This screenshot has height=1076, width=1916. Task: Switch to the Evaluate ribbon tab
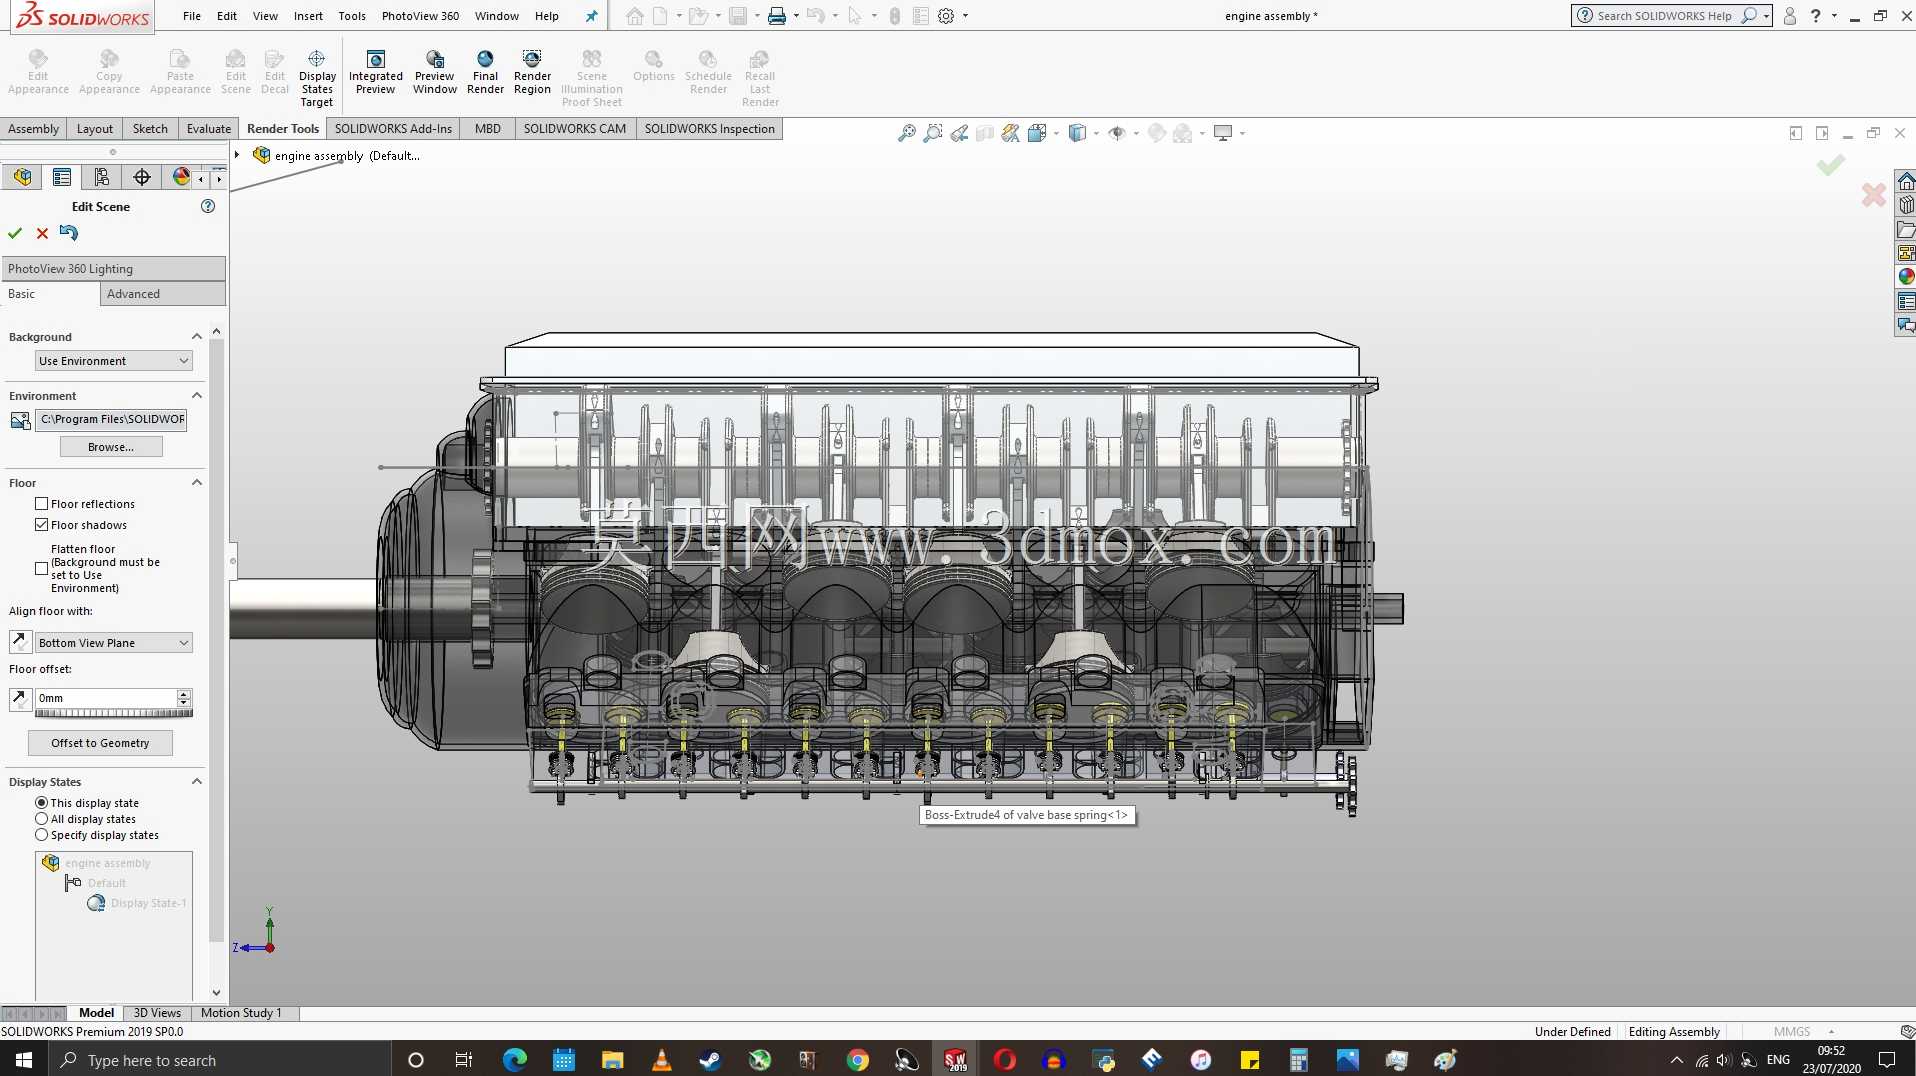208,129
